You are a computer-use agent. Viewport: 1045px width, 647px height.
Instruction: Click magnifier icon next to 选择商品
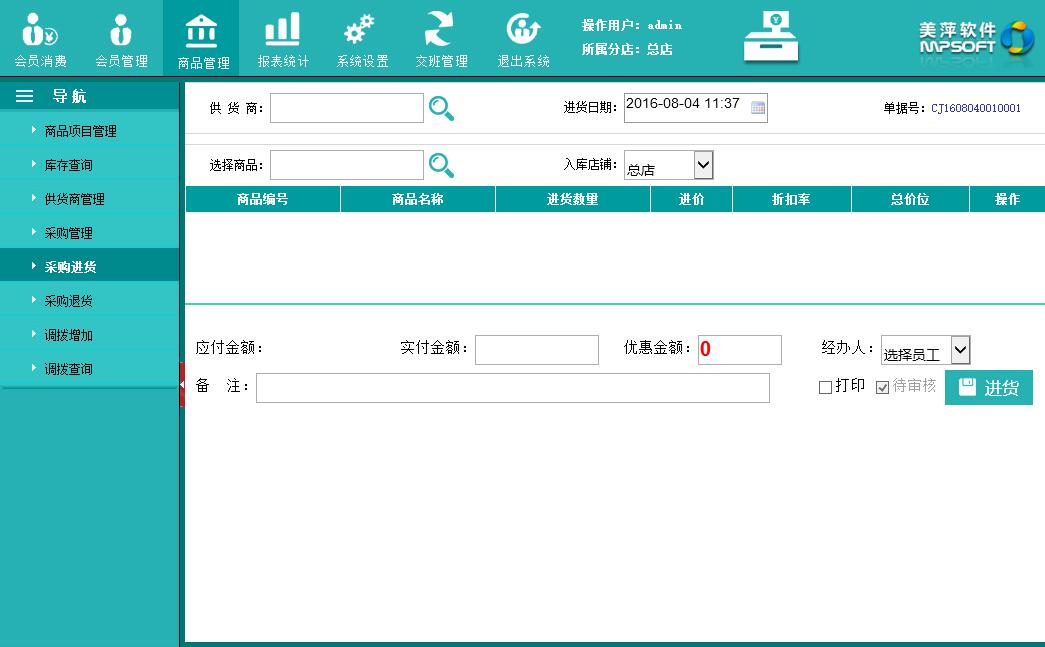[x=441, y=165]
